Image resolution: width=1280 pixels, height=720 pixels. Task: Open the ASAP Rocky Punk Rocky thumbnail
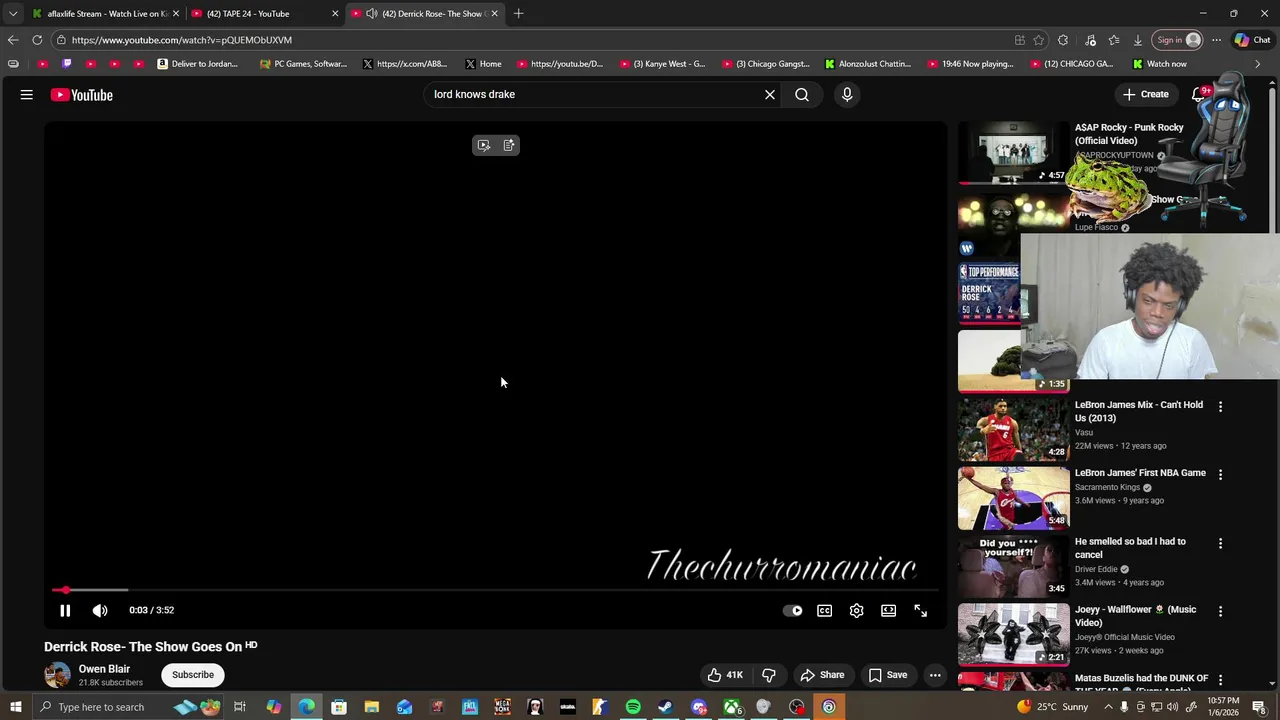(x=1013, y=153)
